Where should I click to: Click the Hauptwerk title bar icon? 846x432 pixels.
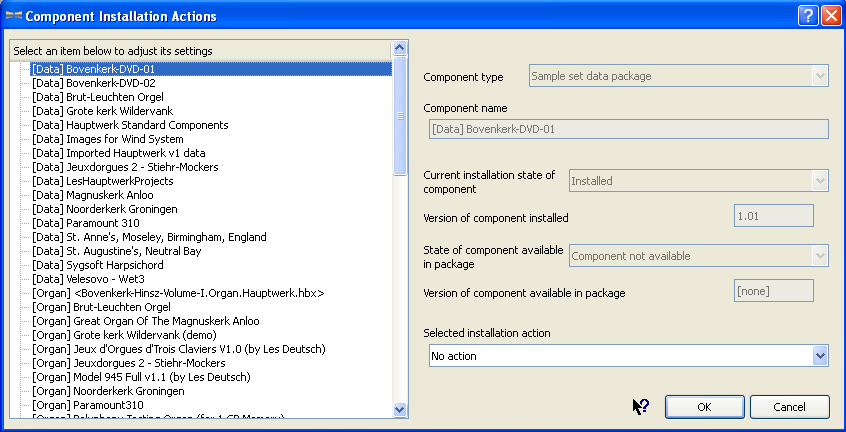point(13,16)
